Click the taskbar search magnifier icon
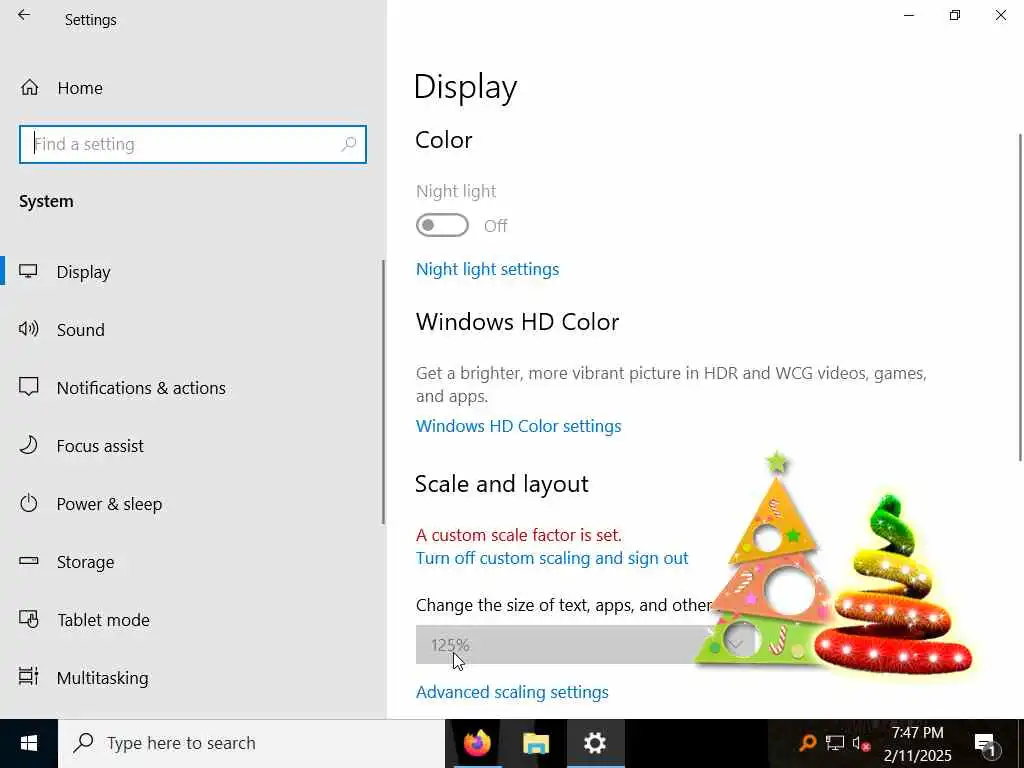The image size is (1024, 768). (83, 743)
